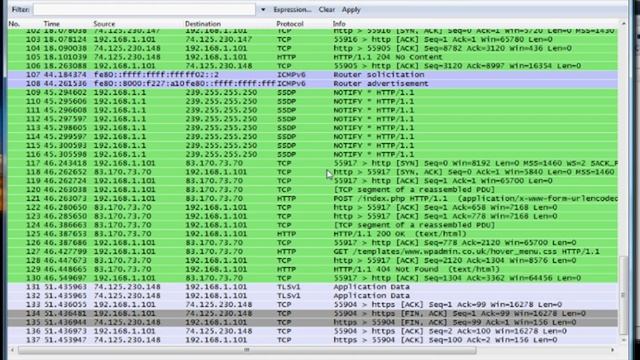Sort by the Source column header
The image size is (640, 360).
[x=104, y=24]
